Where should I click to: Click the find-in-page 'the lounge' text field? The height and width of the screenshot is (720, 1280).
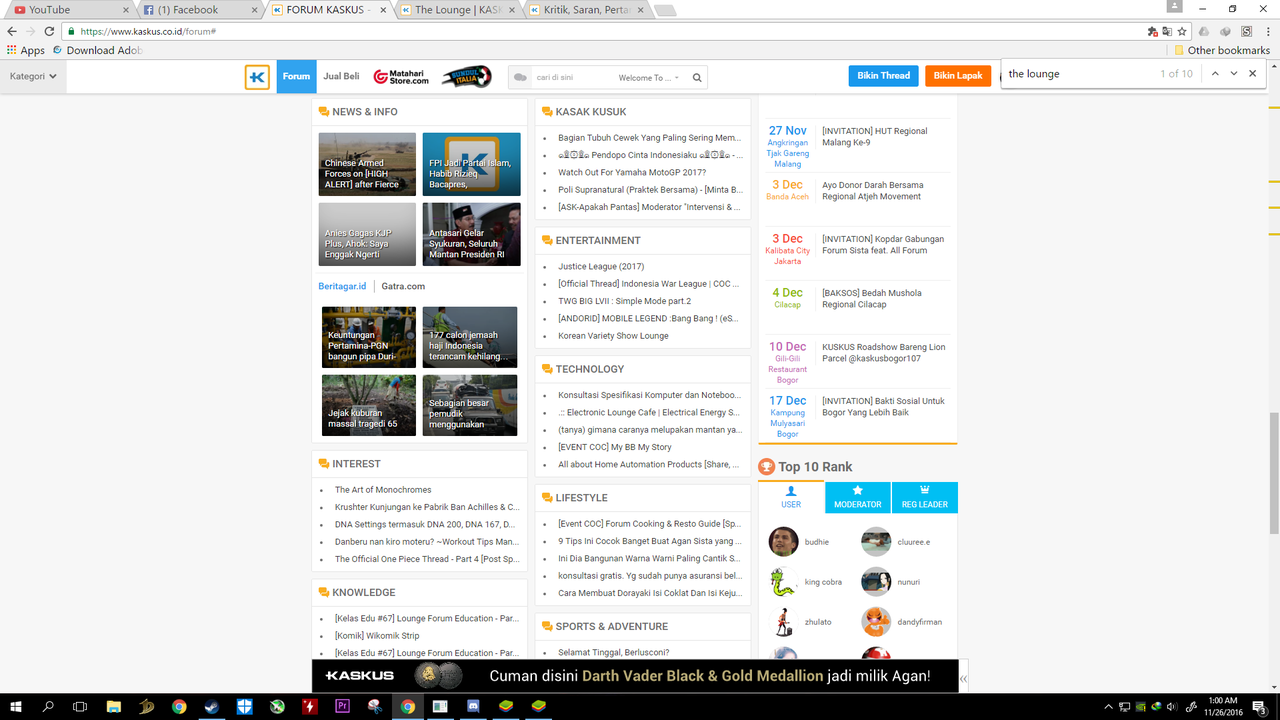pyautogui.click(x=1078, y=73)
